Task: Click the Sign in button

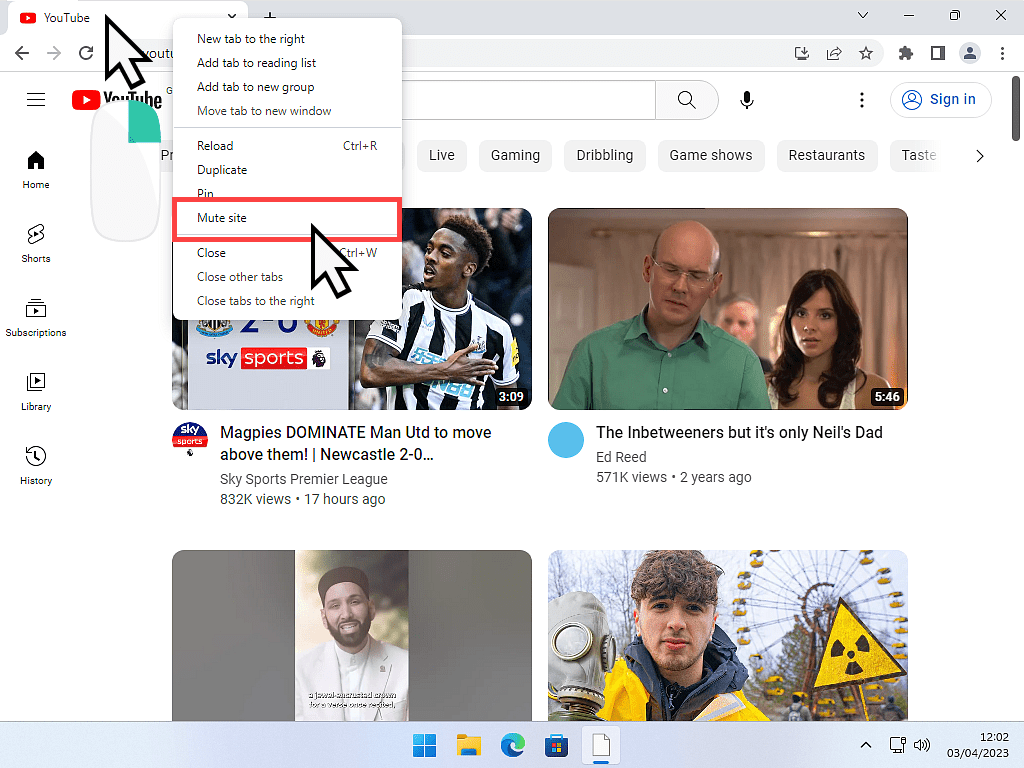Action: click(x=940, y=100)
